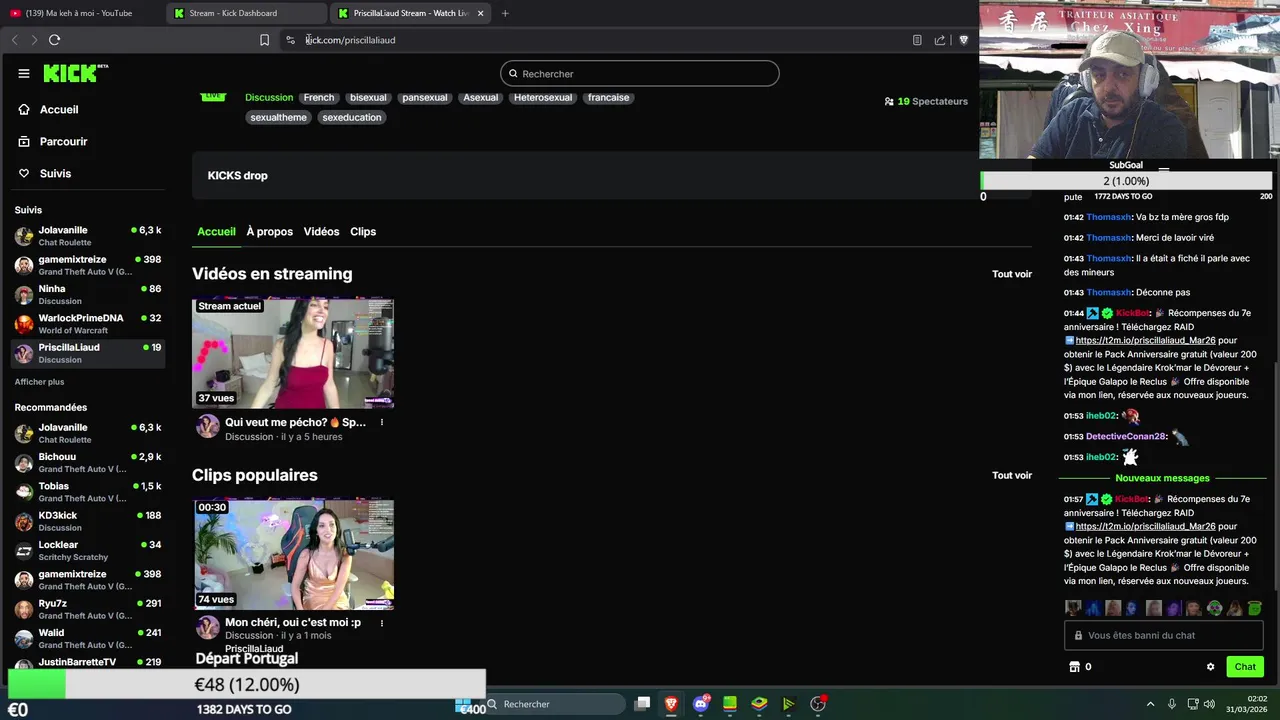
Task: Go to Accueil in the sidebar
Action: 59,109
